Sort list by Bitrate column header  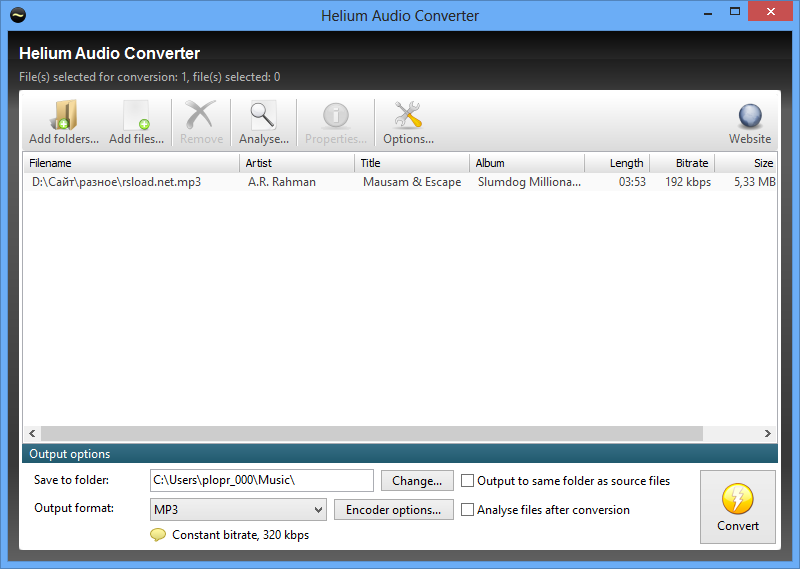coord(682,163)
